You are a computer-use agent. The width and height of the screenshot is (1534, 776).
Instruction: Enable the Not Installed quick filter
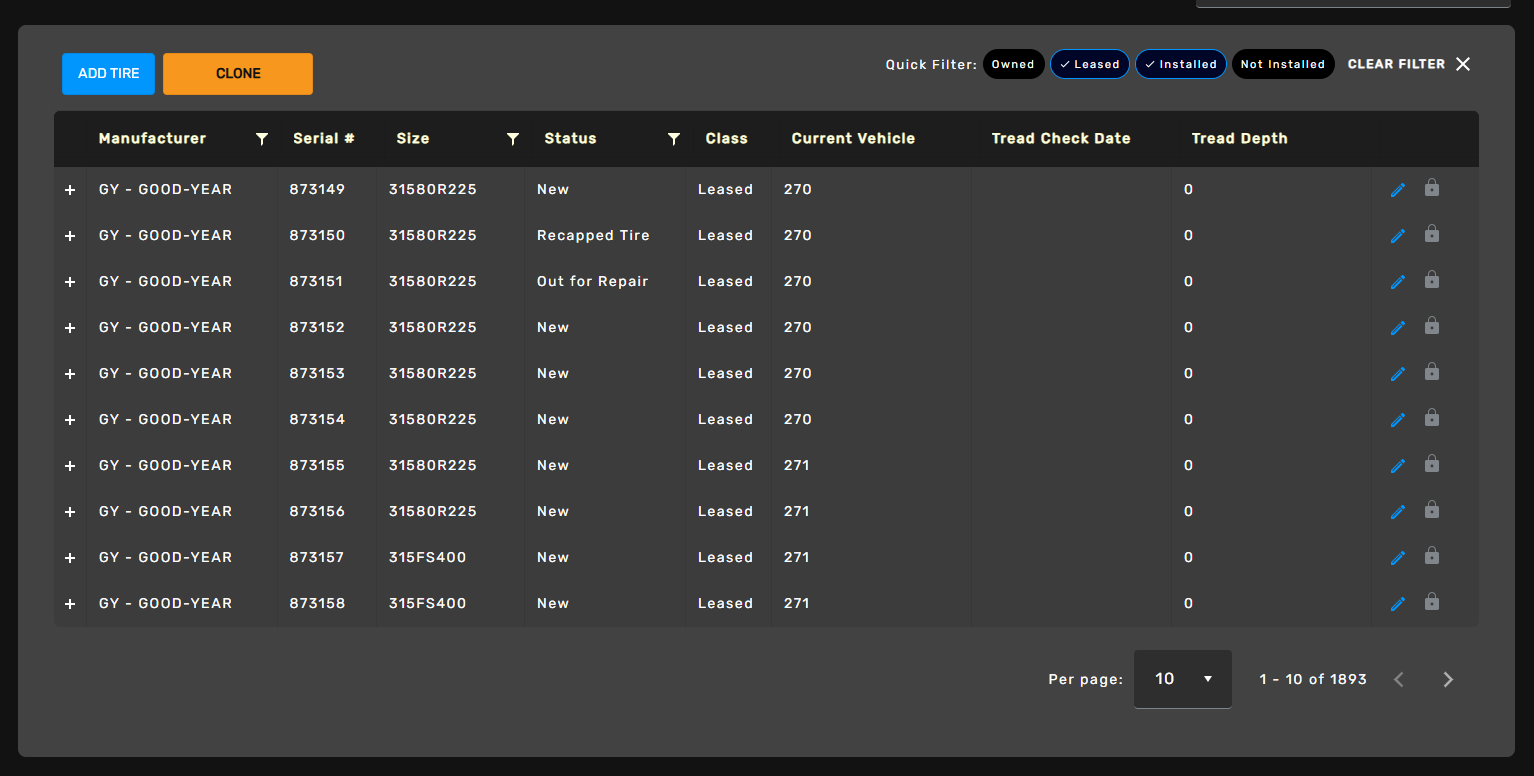coord(1282,64)
